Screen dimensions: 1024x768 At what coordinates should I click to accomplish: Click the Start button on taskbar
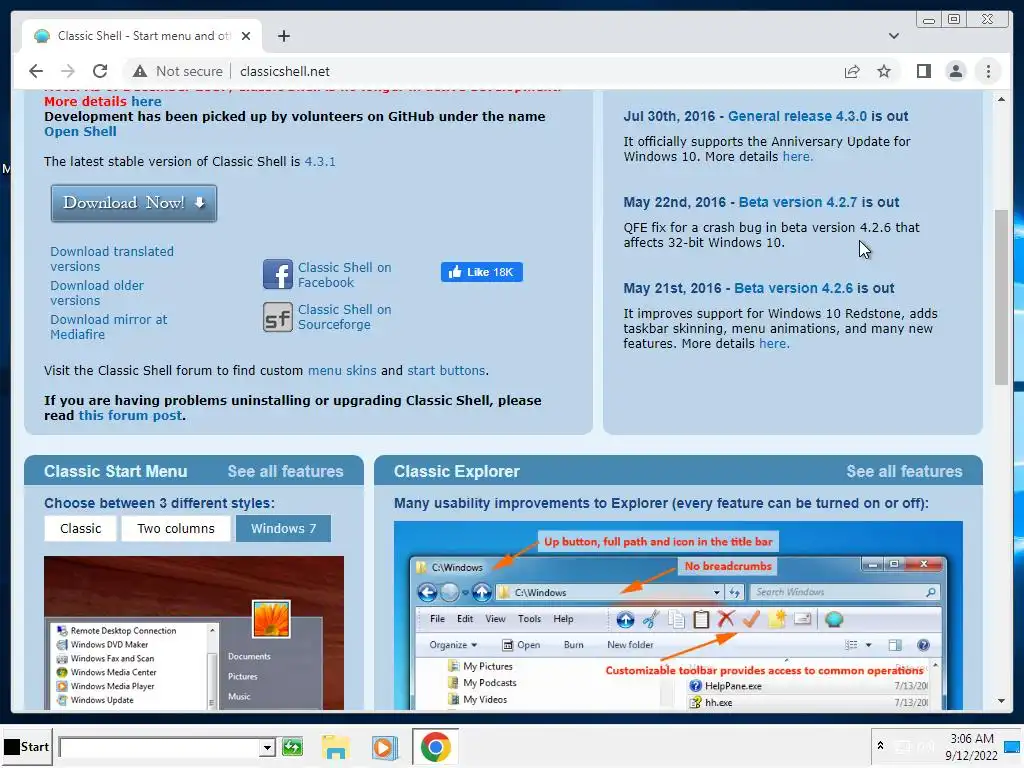27,746
